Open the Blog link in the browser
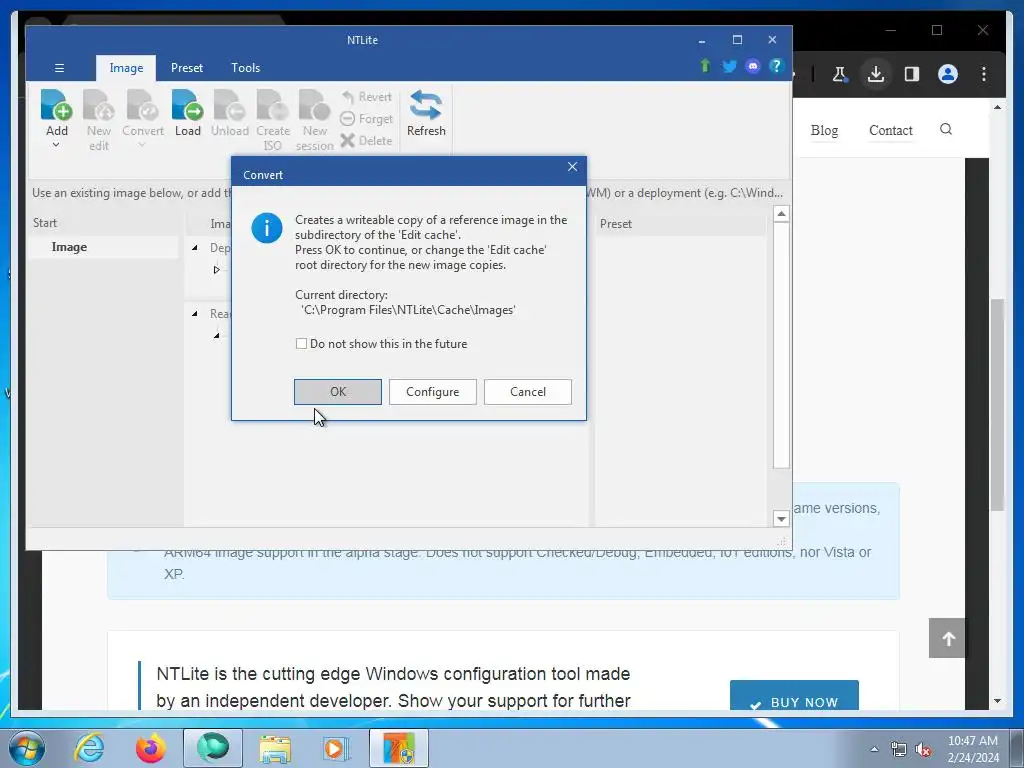 click(824, 130)
